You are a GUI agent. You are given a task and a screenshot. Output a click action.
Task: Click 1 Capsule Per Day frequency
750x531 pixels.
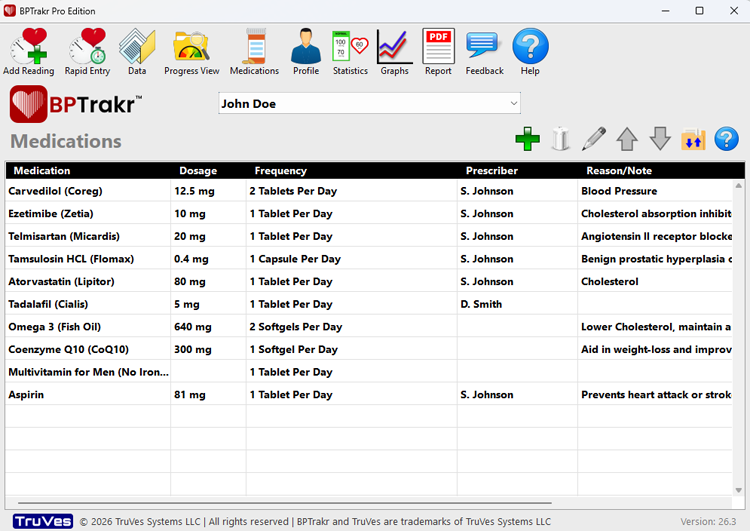[352, 259]
